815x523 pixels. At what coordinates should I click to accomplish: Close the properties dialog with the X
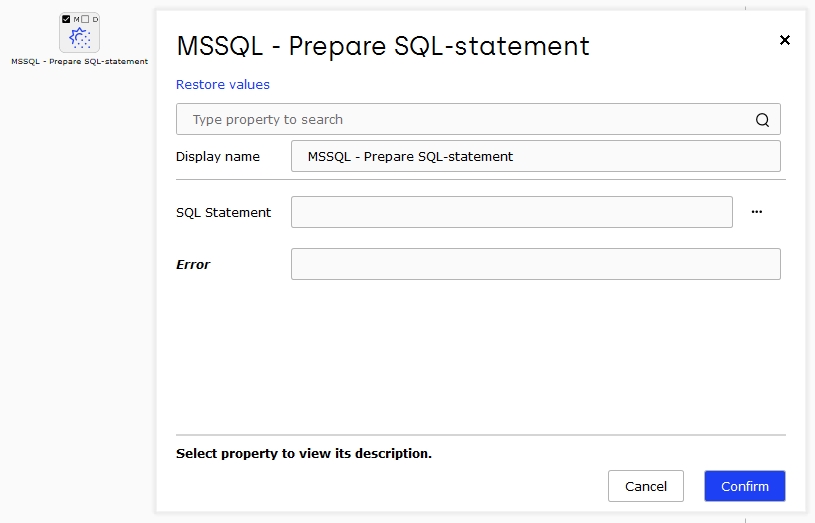click(785, 40)
